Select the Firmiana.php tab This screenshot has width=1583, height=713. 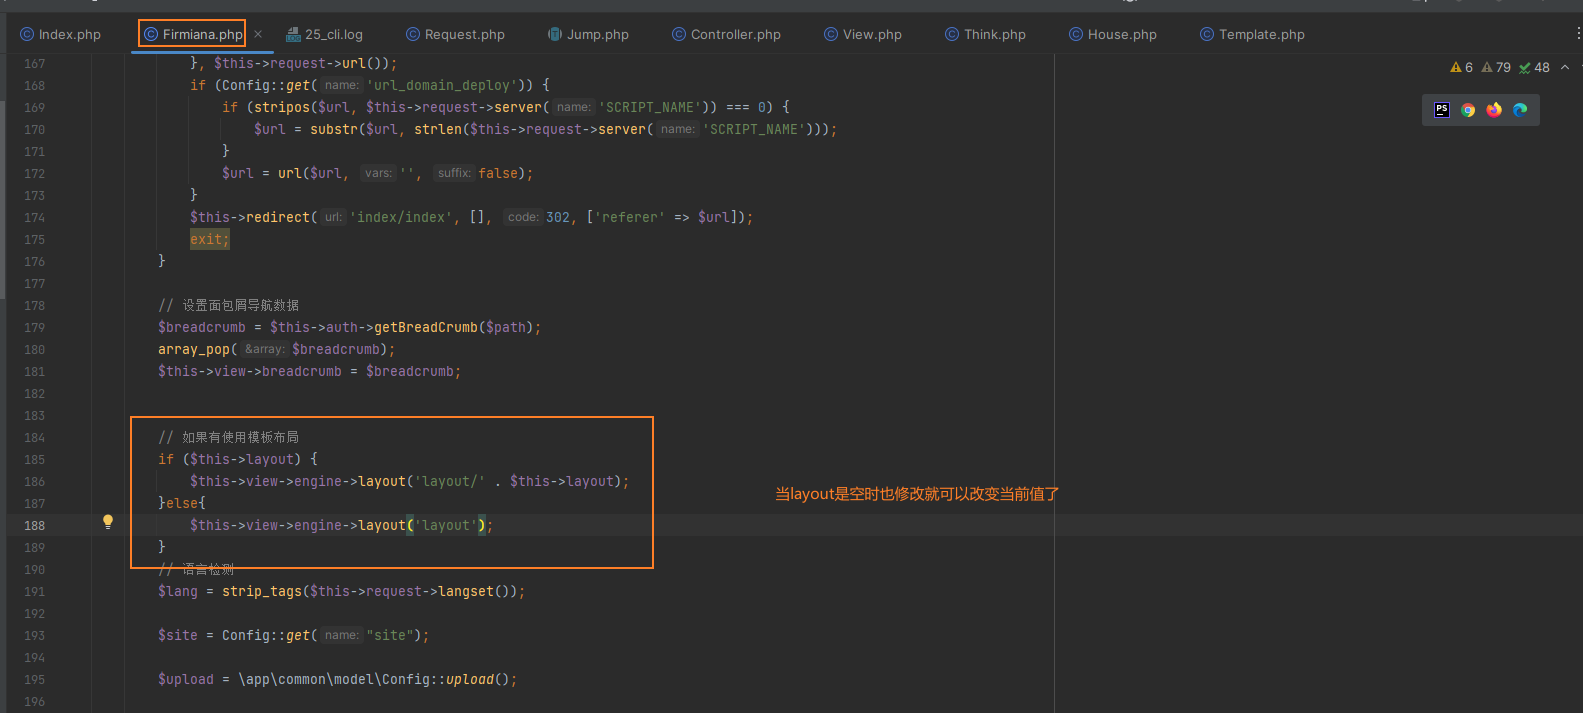pos(192,34)
